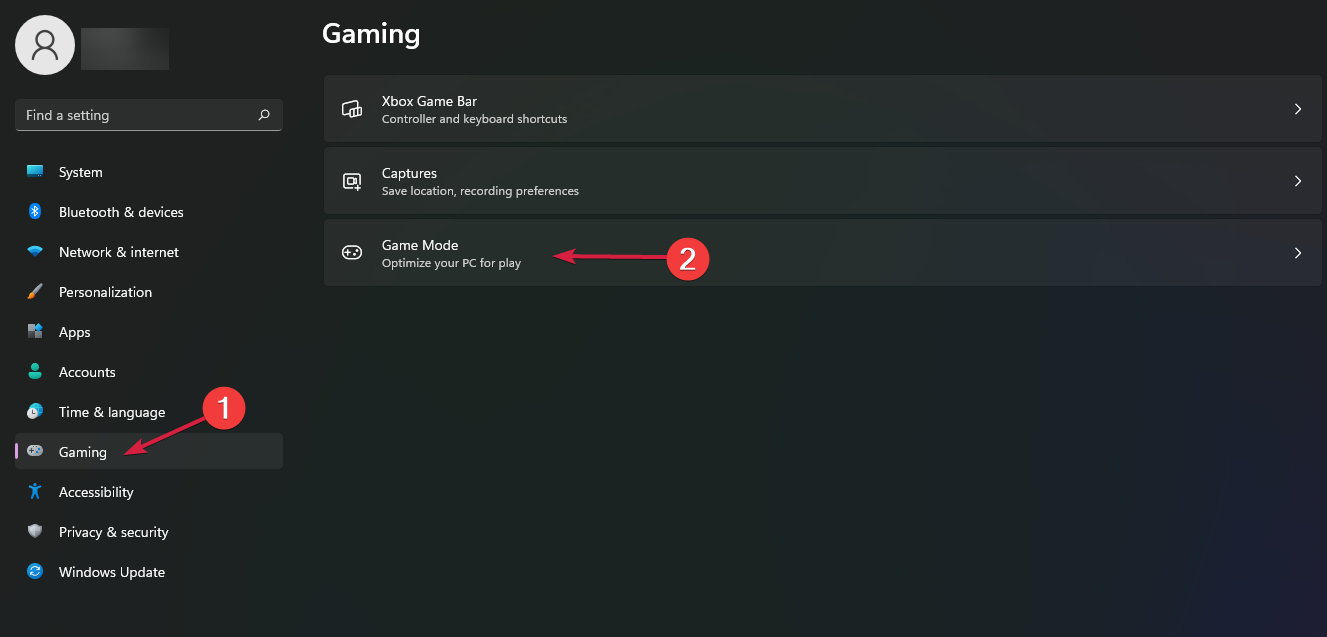Click the Apps grid icon
This screenshot has width=1327, height=637.
point(35,332)
